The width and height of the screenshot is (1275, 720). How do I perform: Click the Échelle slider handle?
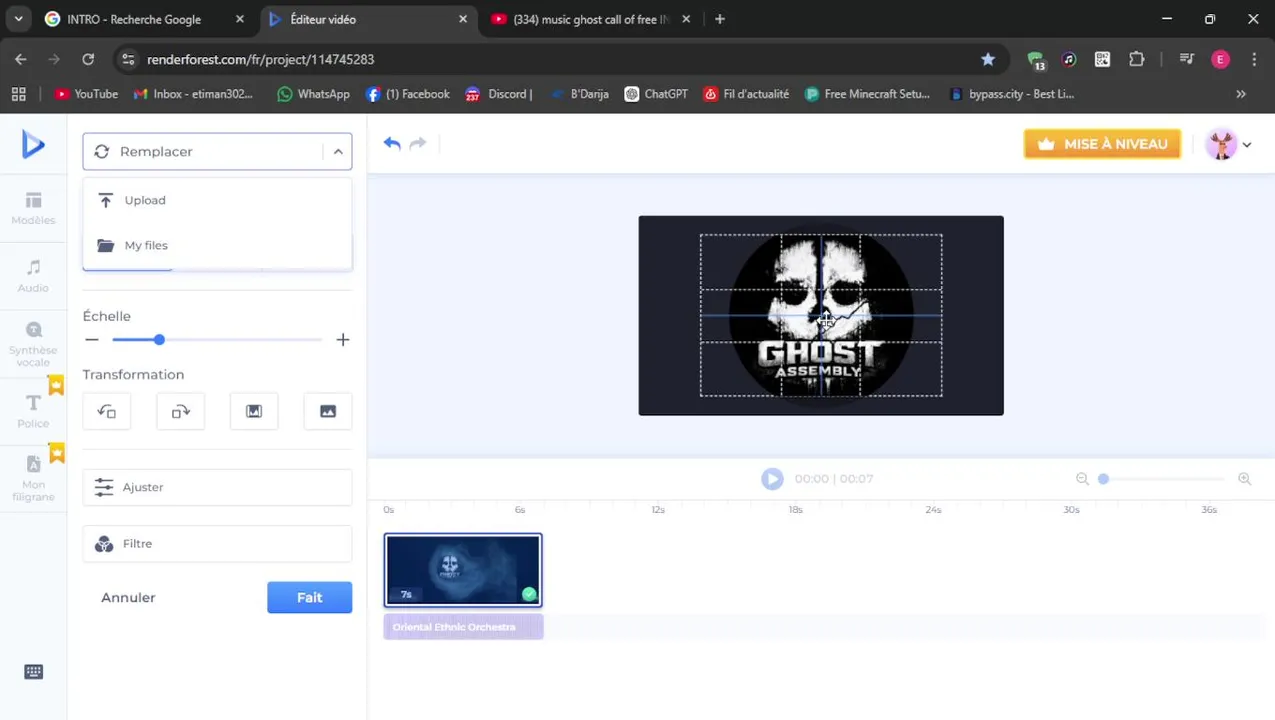159,340
